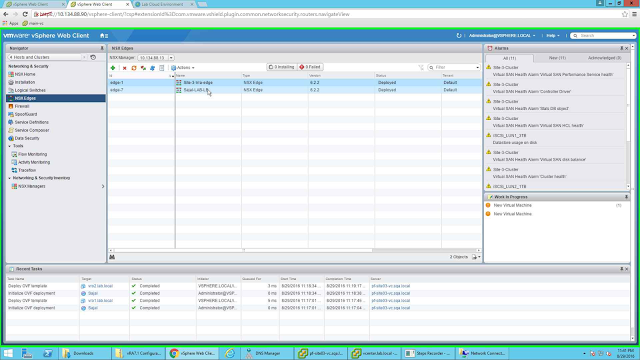This screenshot has height=360, width=640.
Task: Open DNS Manager from taskbar
Action: pos(267,353)
